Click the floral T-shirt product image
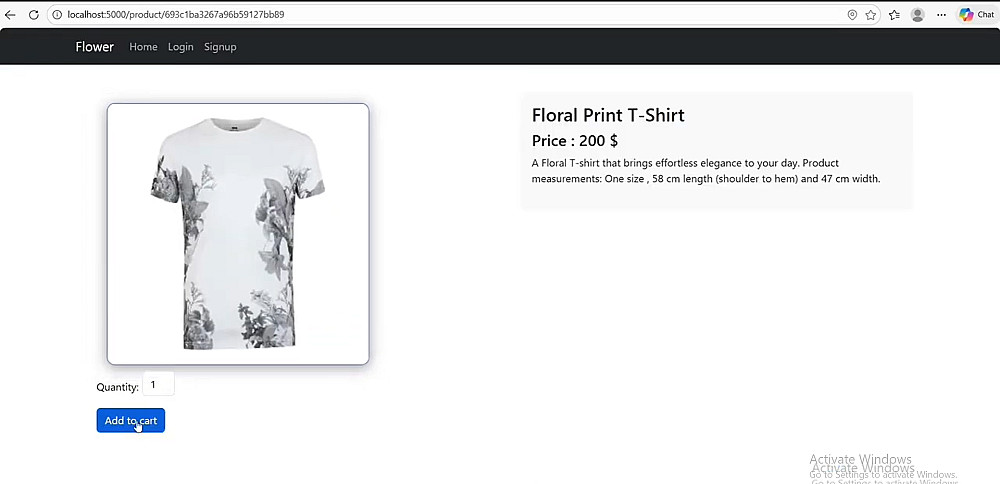 pos(238,234)
